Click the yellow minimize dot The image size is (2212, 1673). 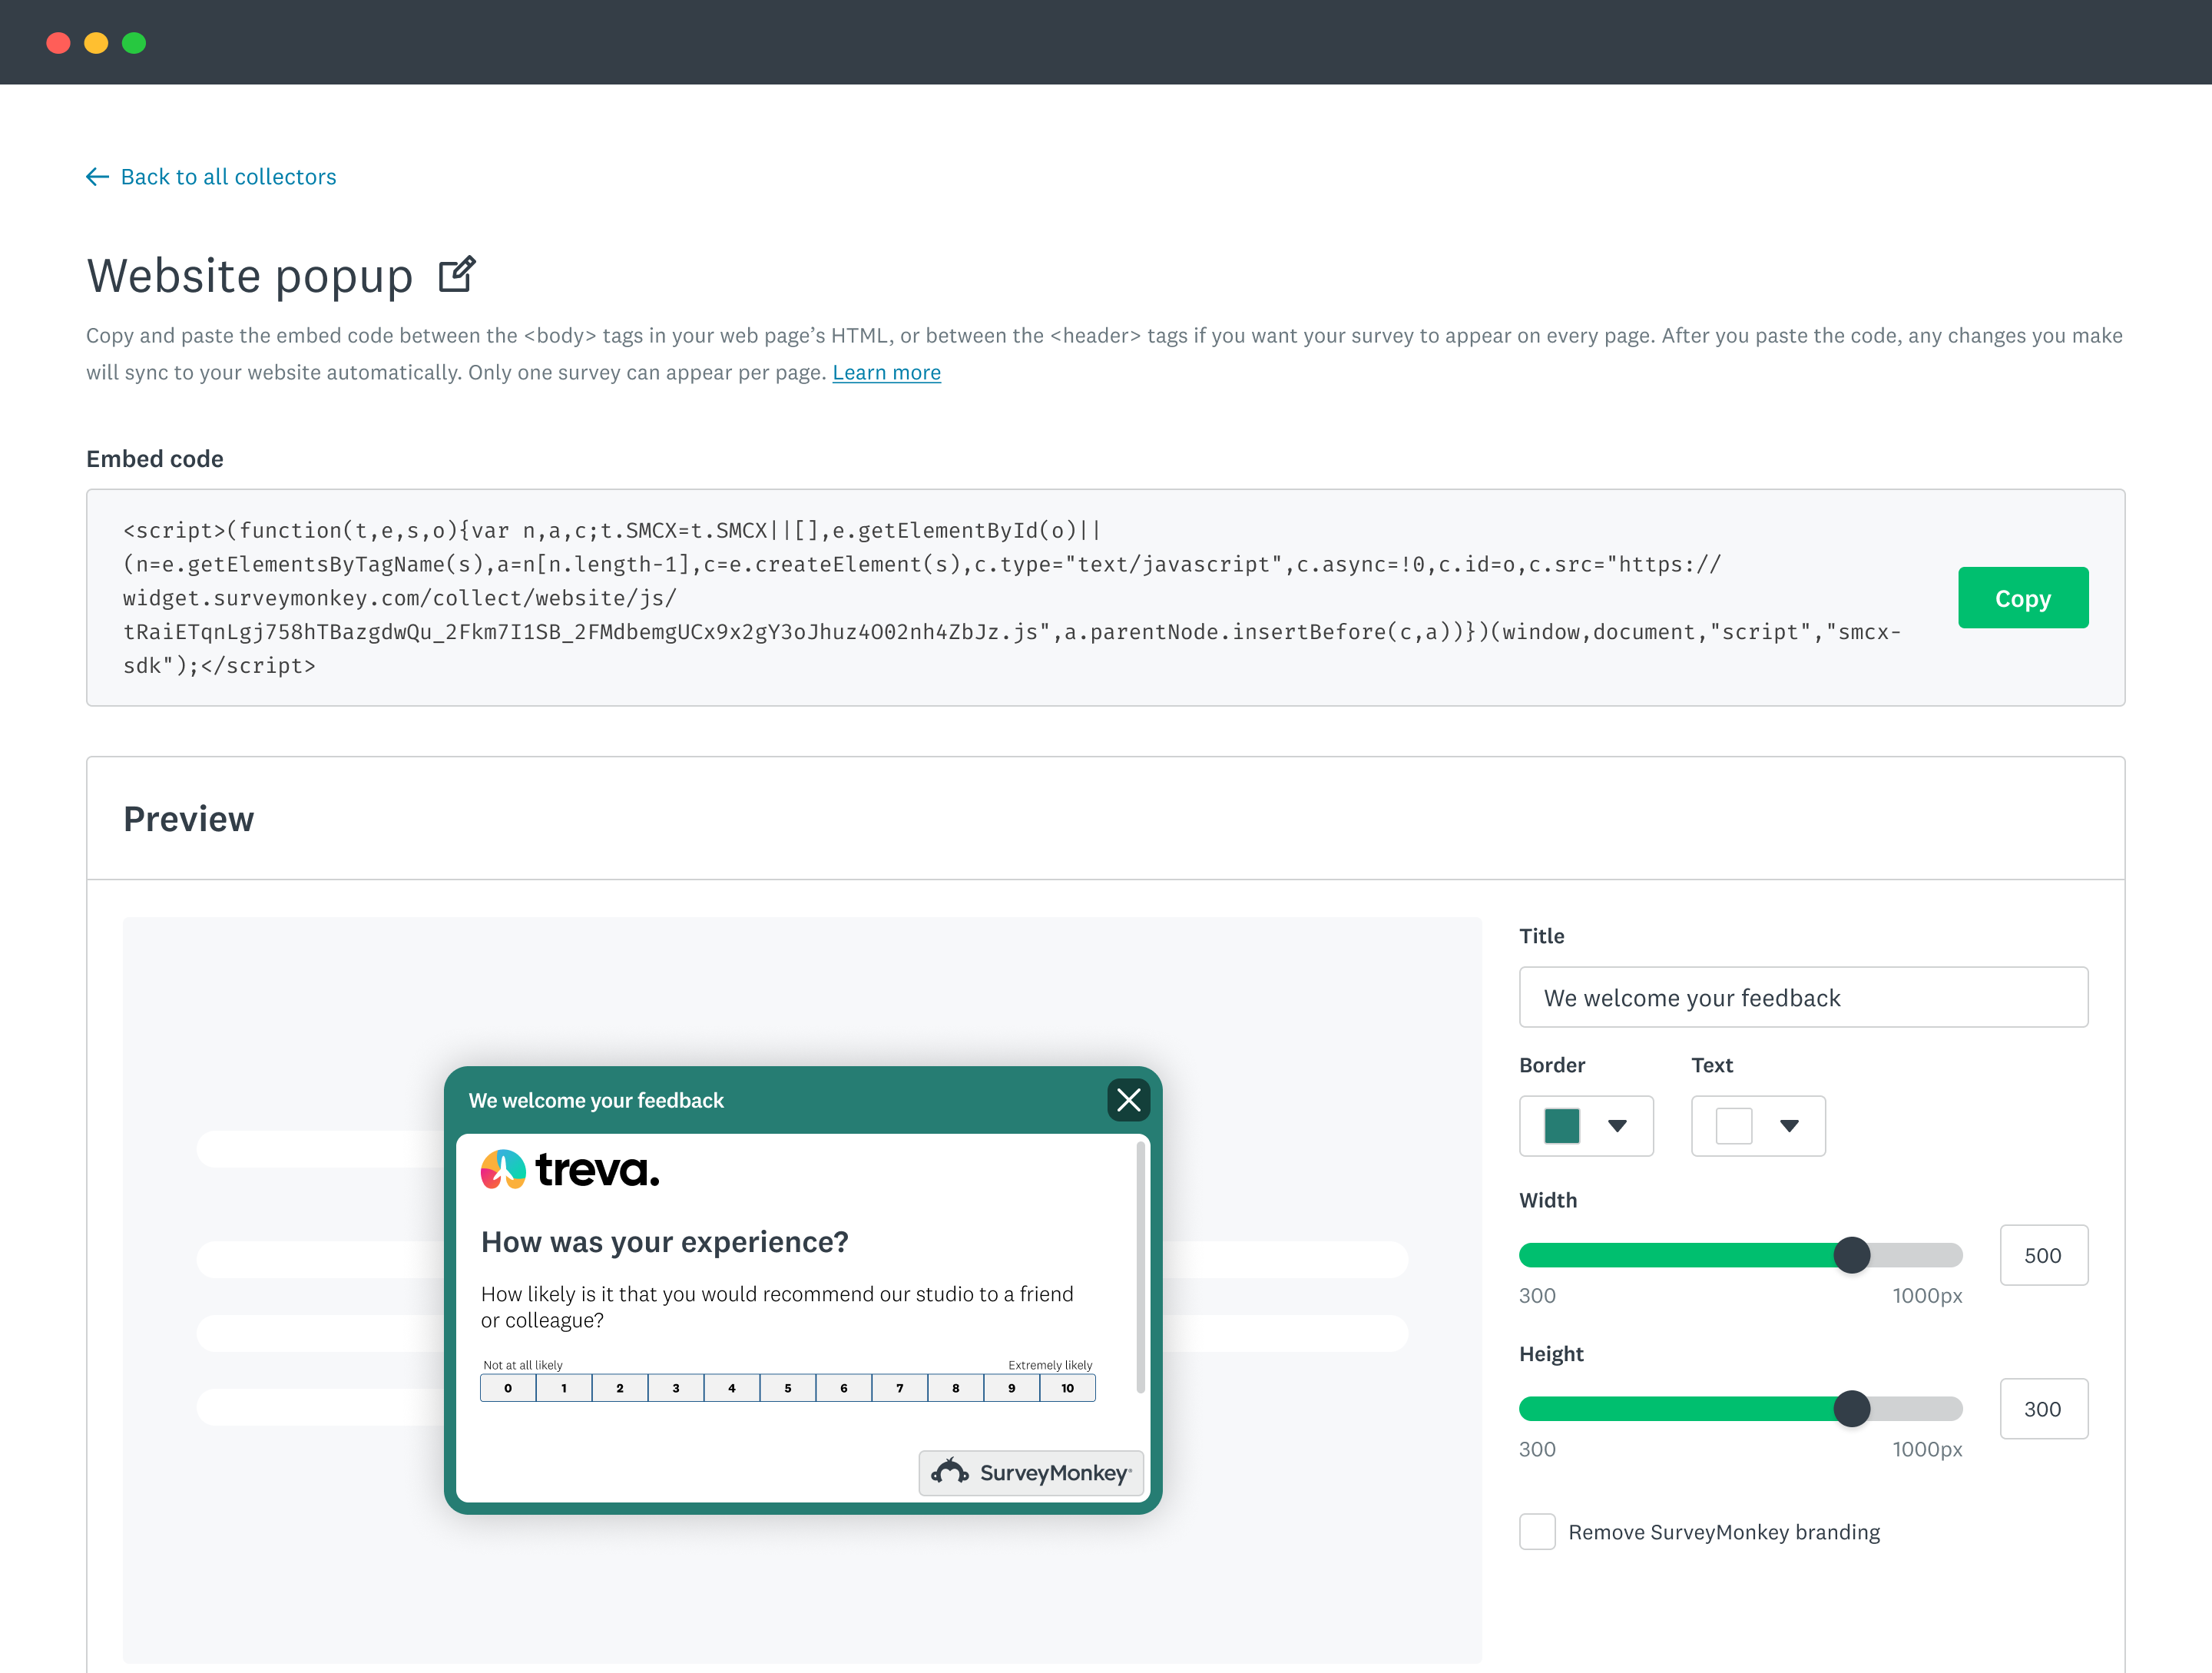point(96,43)
